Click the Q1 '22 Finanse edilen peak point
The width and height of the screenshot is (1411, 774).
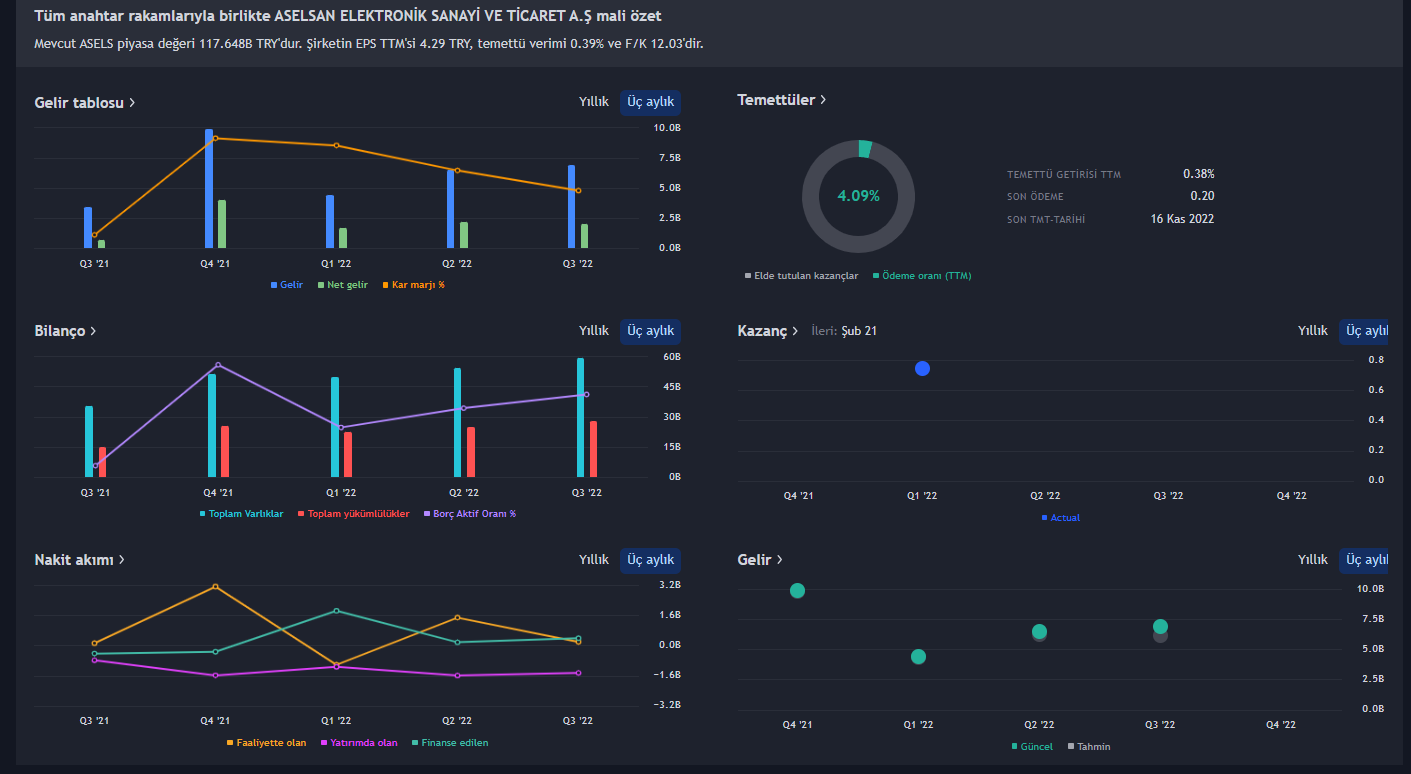336,610
